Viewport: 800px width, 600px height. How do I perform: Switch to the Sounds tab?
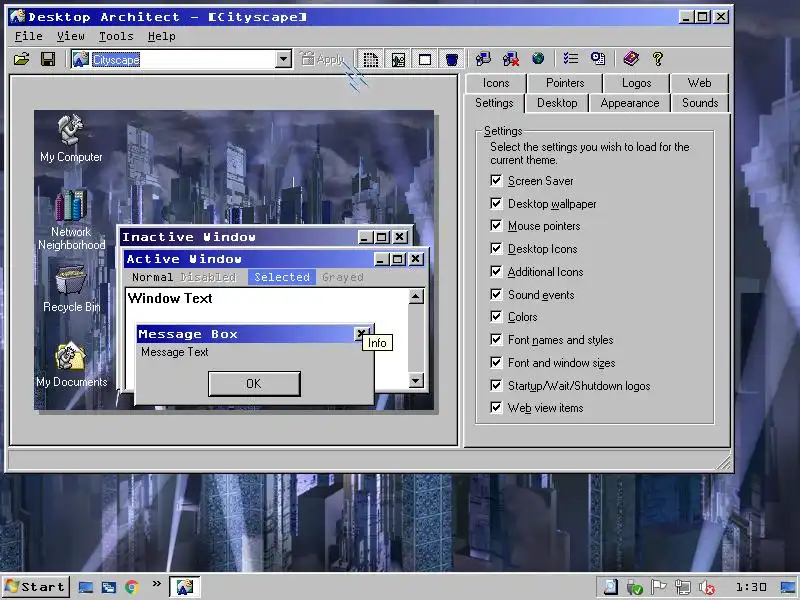(700, 103)
